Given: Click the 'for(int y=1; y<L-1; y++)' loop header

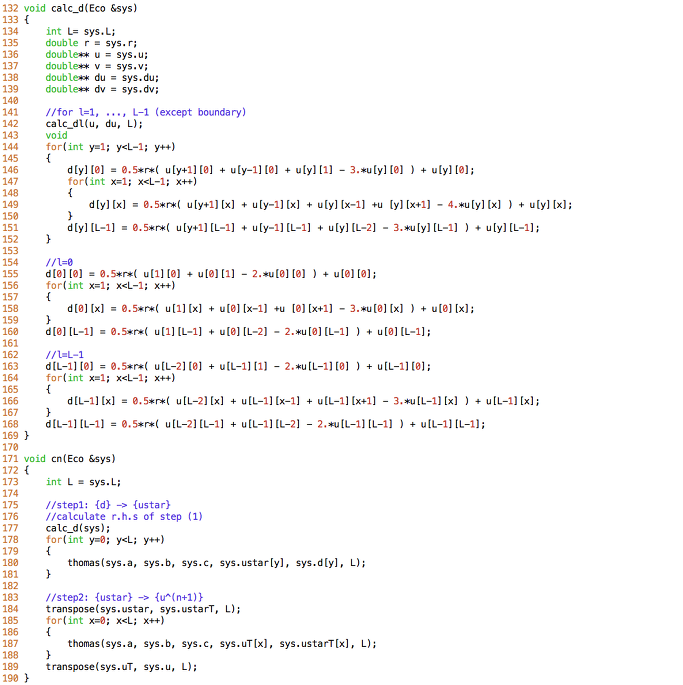Looking at the screenshot, I should pos(111,147).
